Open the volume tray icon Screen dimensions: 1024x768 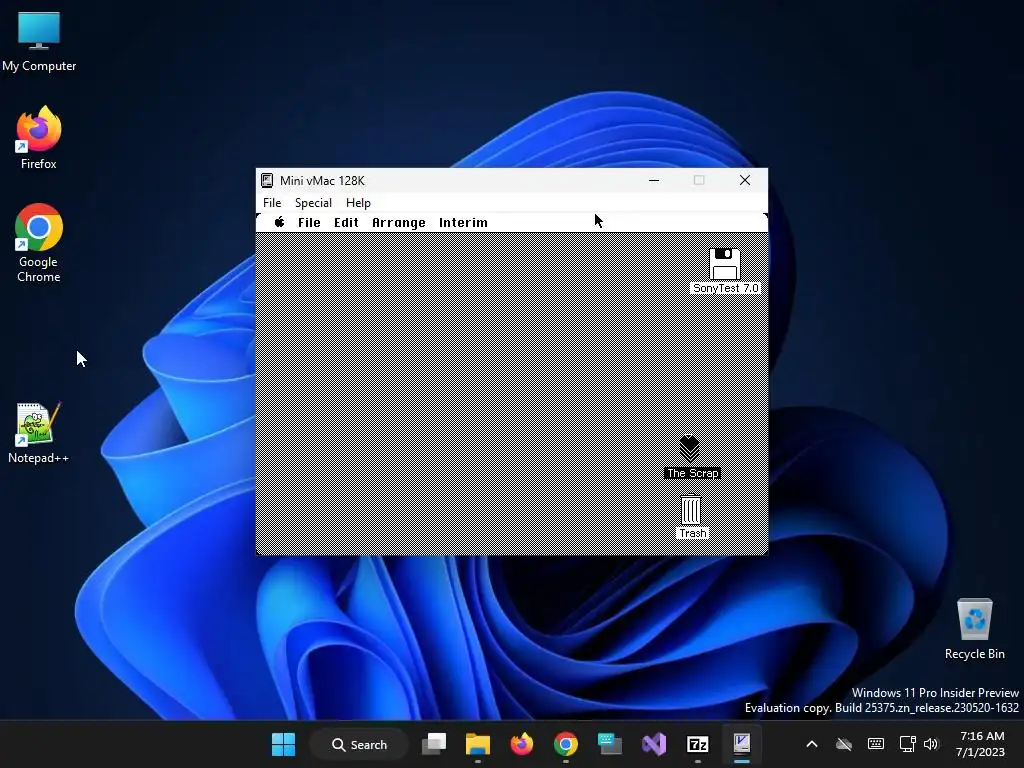tap(931, 744)
